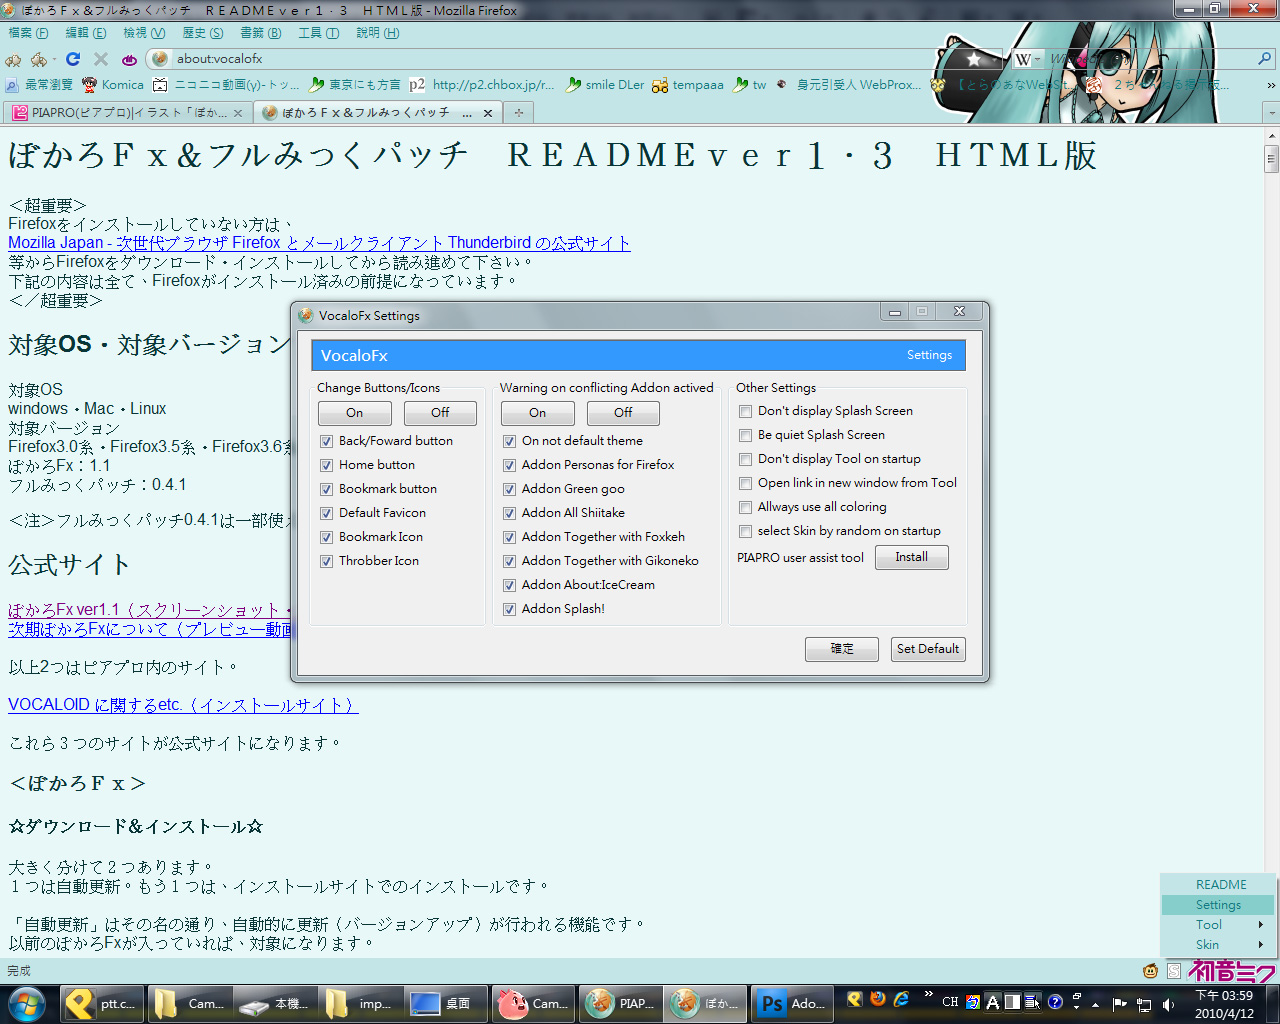Image resolution: width=1280 pixels, height=1024 pixels.
Task: Click the Set Default button
Action: 928,649
